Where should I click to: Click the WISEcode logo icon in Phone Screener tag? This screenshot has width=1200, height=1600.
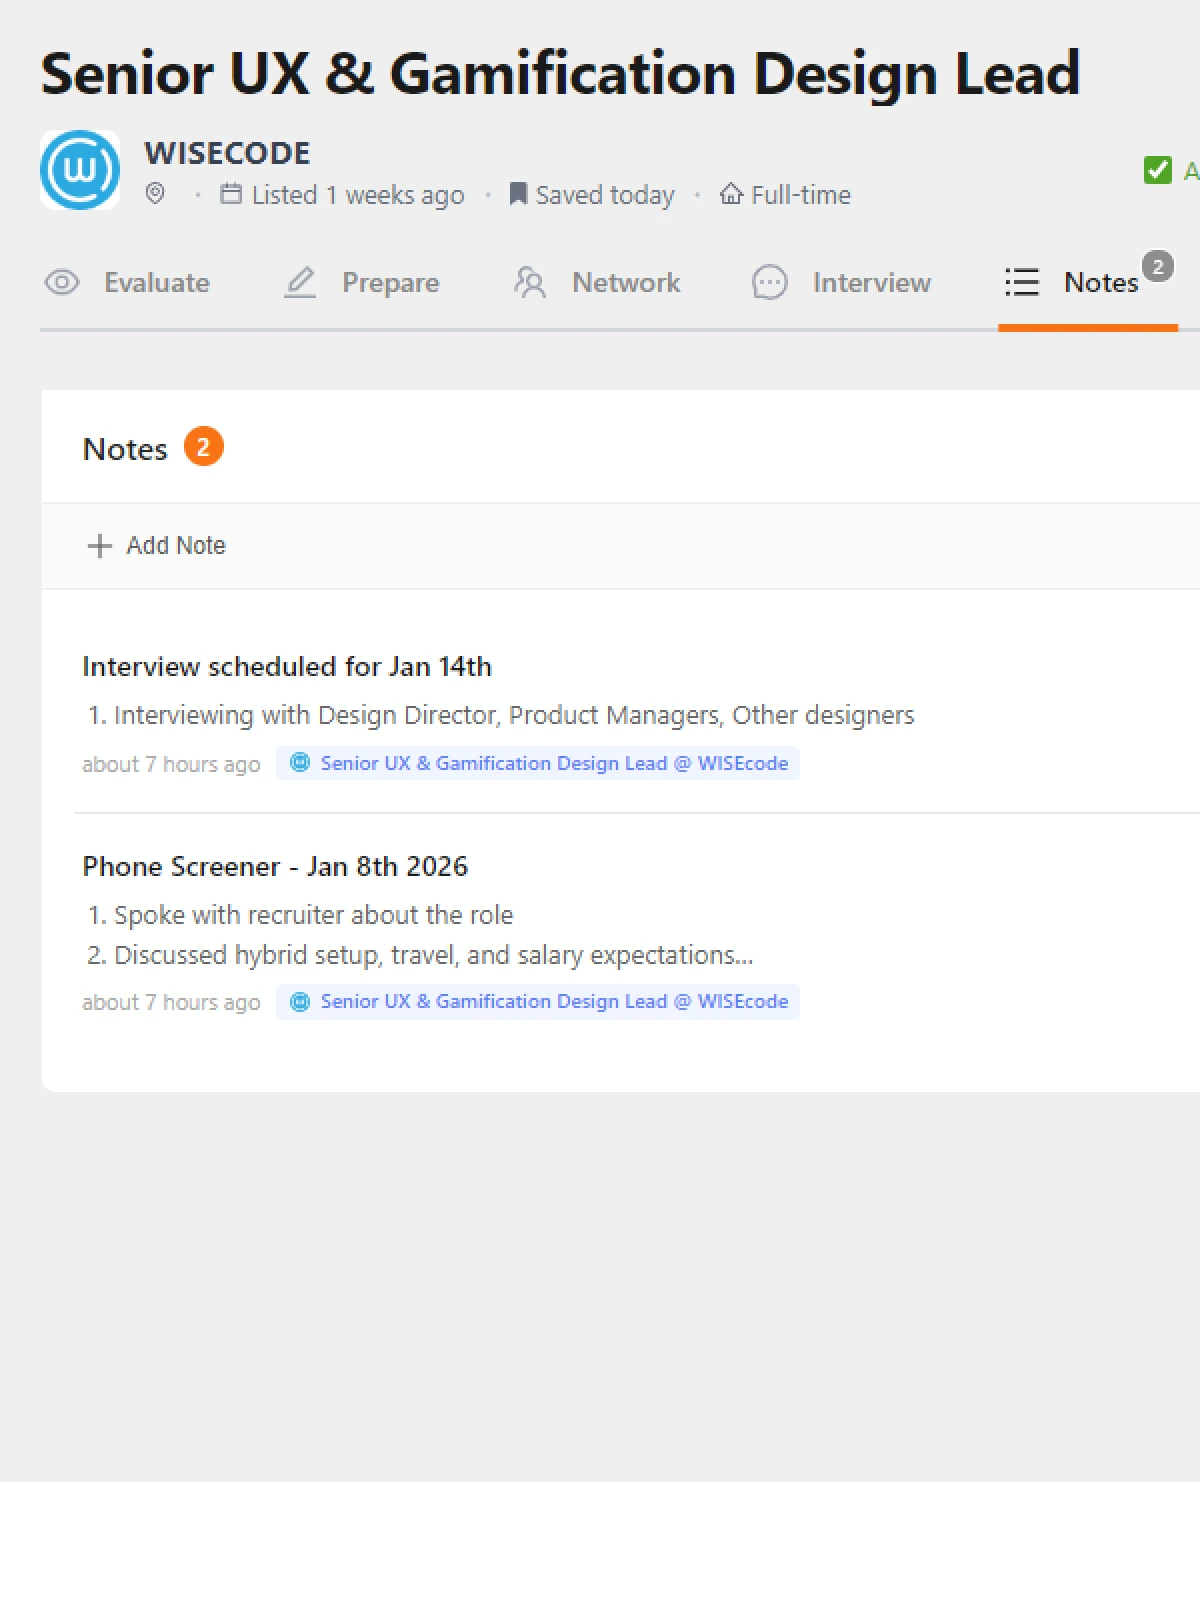click(300, 1002)
